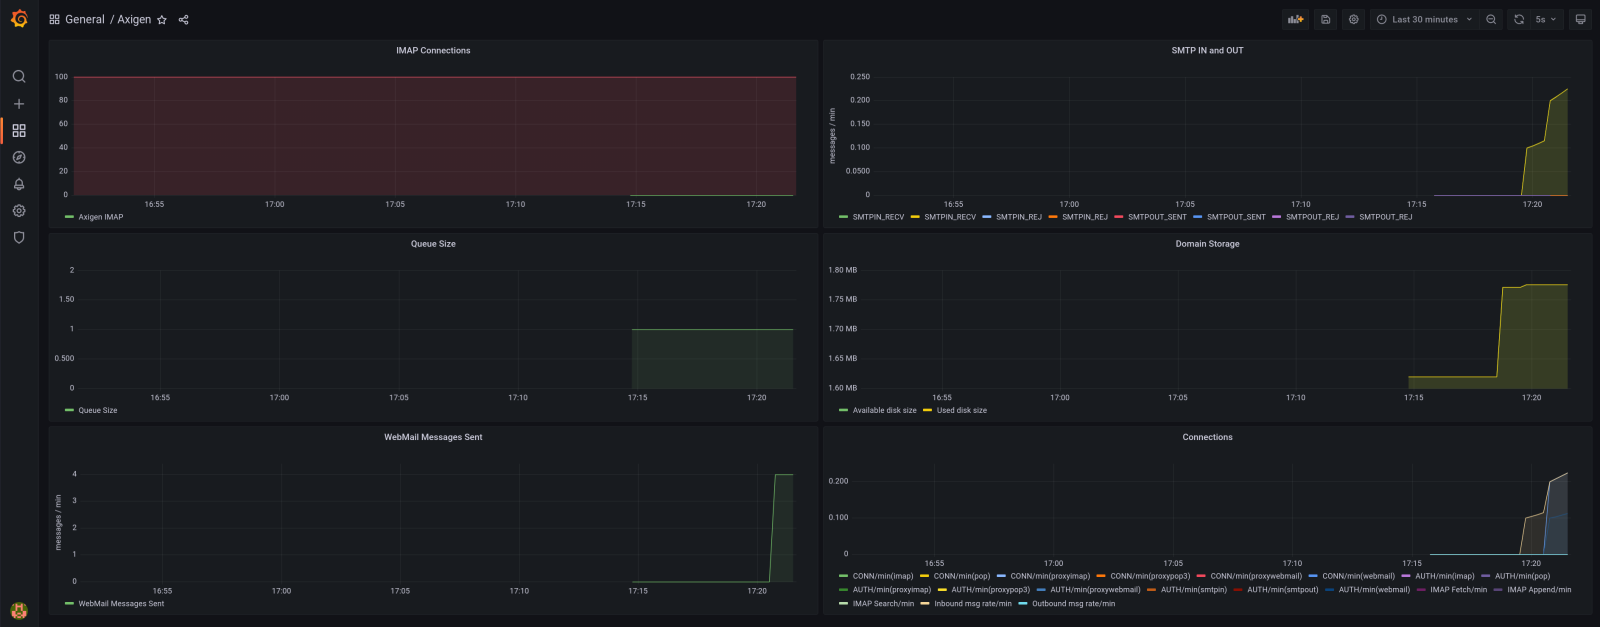The width and height of the screenshot is (1600, 627).
Task: Open the Create plus menu
Action: (x=19, y=104)
